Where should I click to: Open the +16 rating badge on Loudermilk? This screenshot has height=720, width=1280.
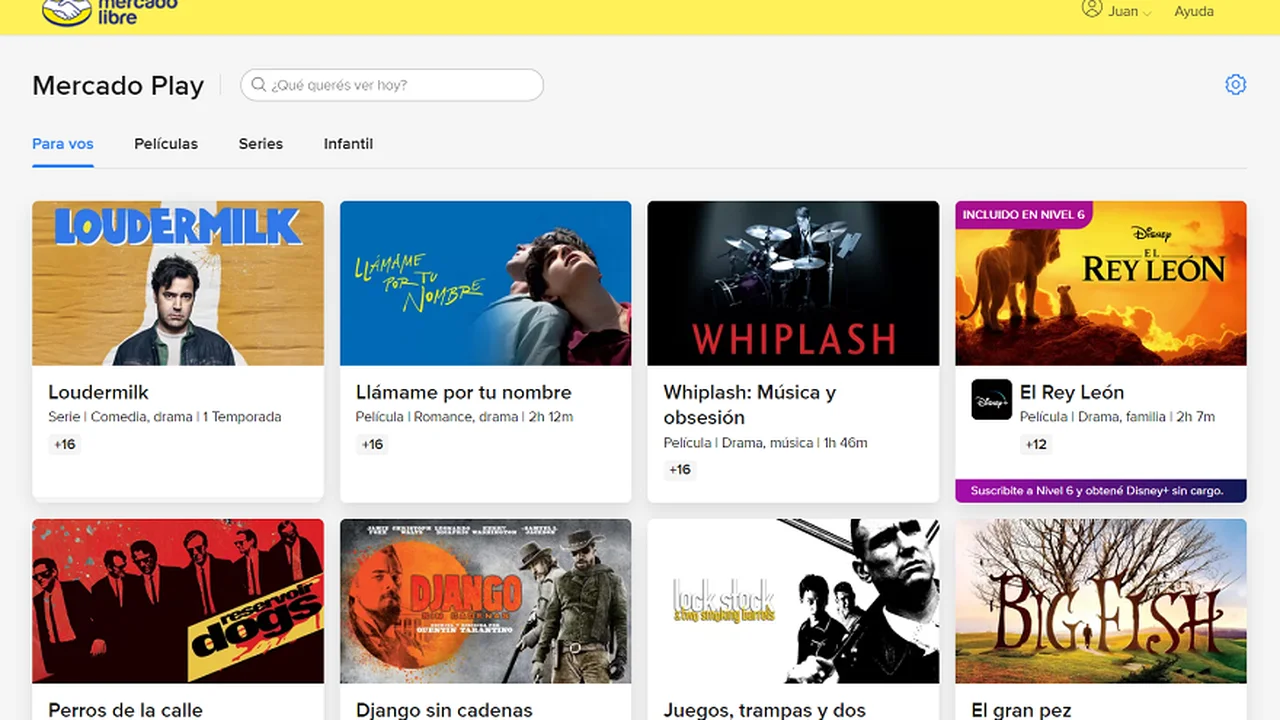point(64,444)
